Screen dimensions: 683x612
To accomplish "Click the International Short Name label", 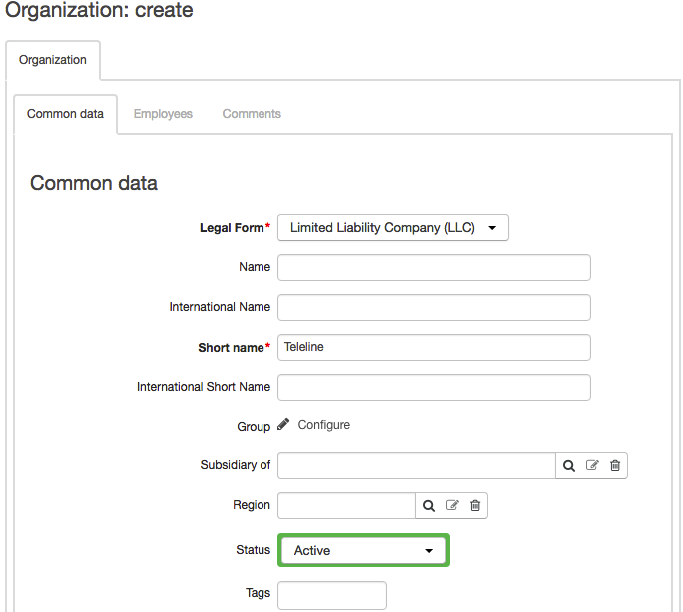I will [203, 387].
